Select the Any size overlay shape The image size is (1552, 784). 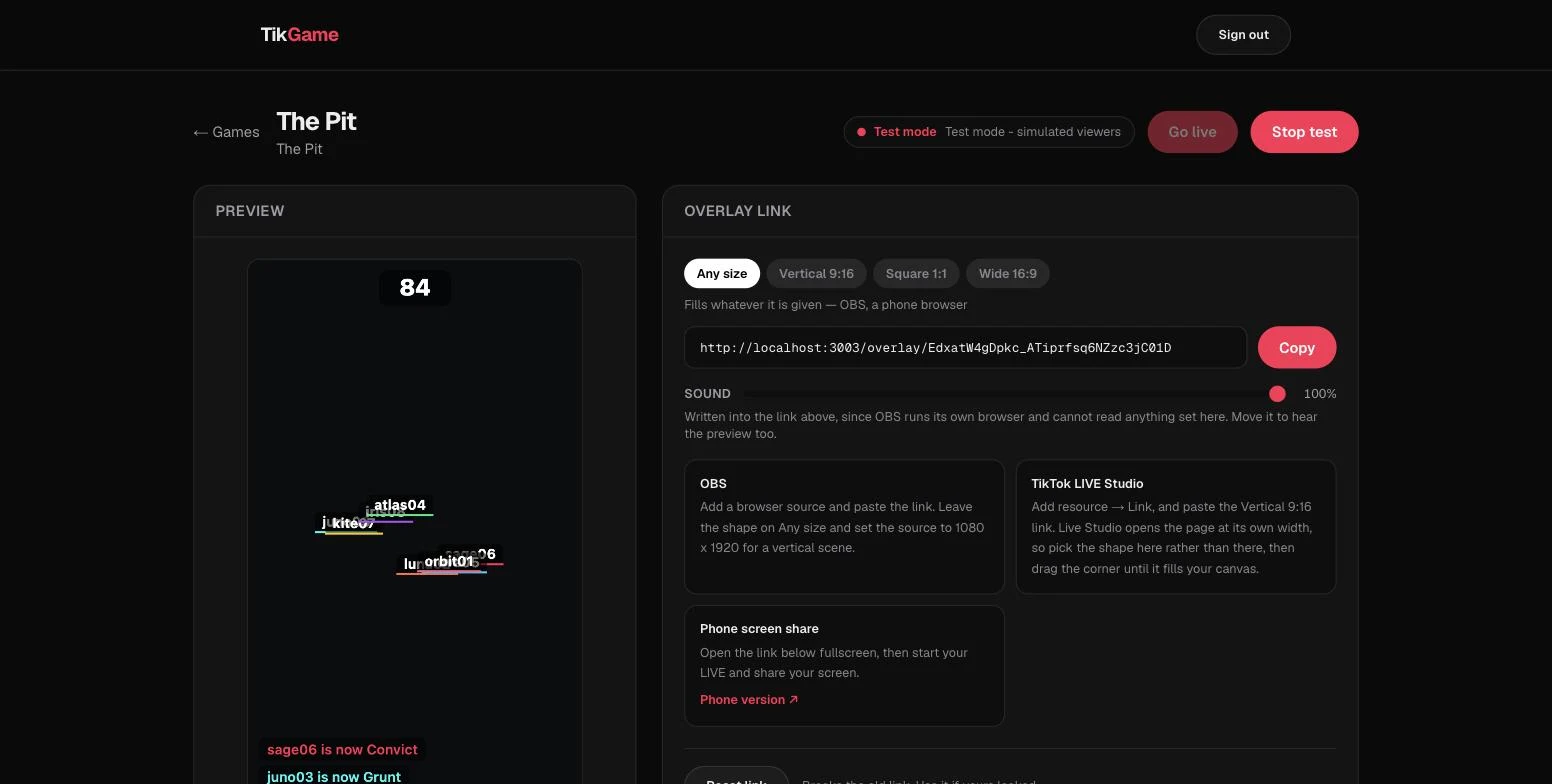[x=722, y=274]
